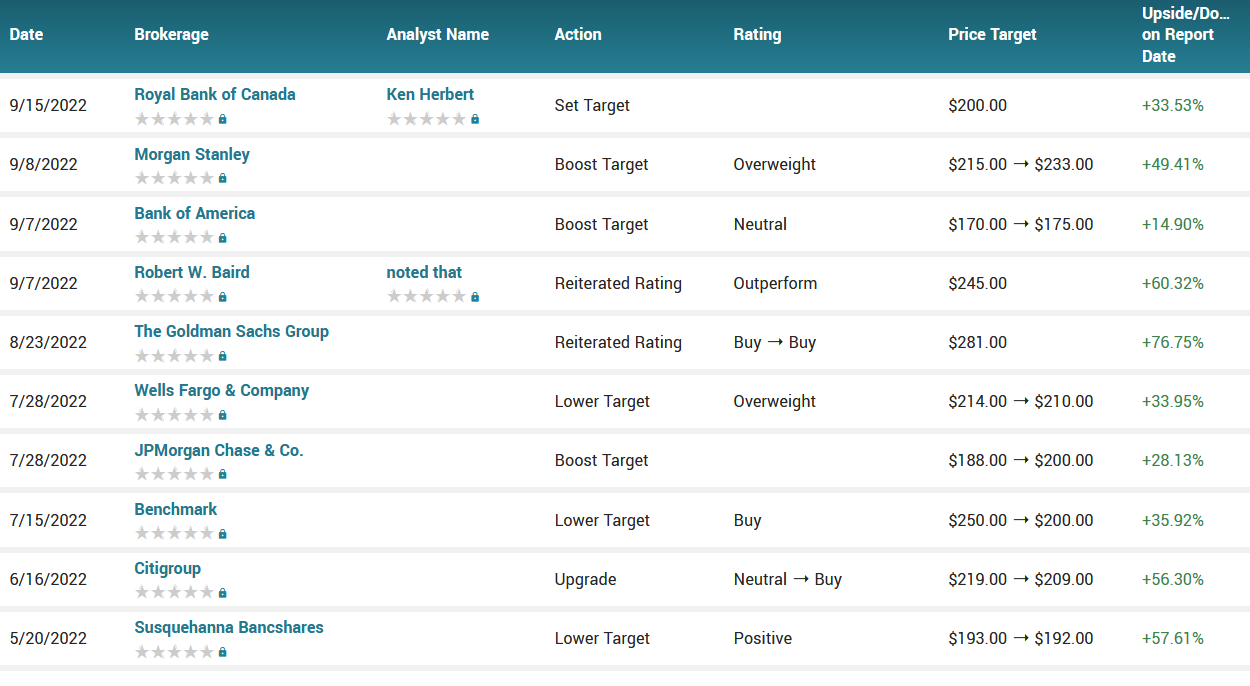Click the star rating under Morgan Stanley
This screenshot has height=686, width=1250.
pos(174,179)
